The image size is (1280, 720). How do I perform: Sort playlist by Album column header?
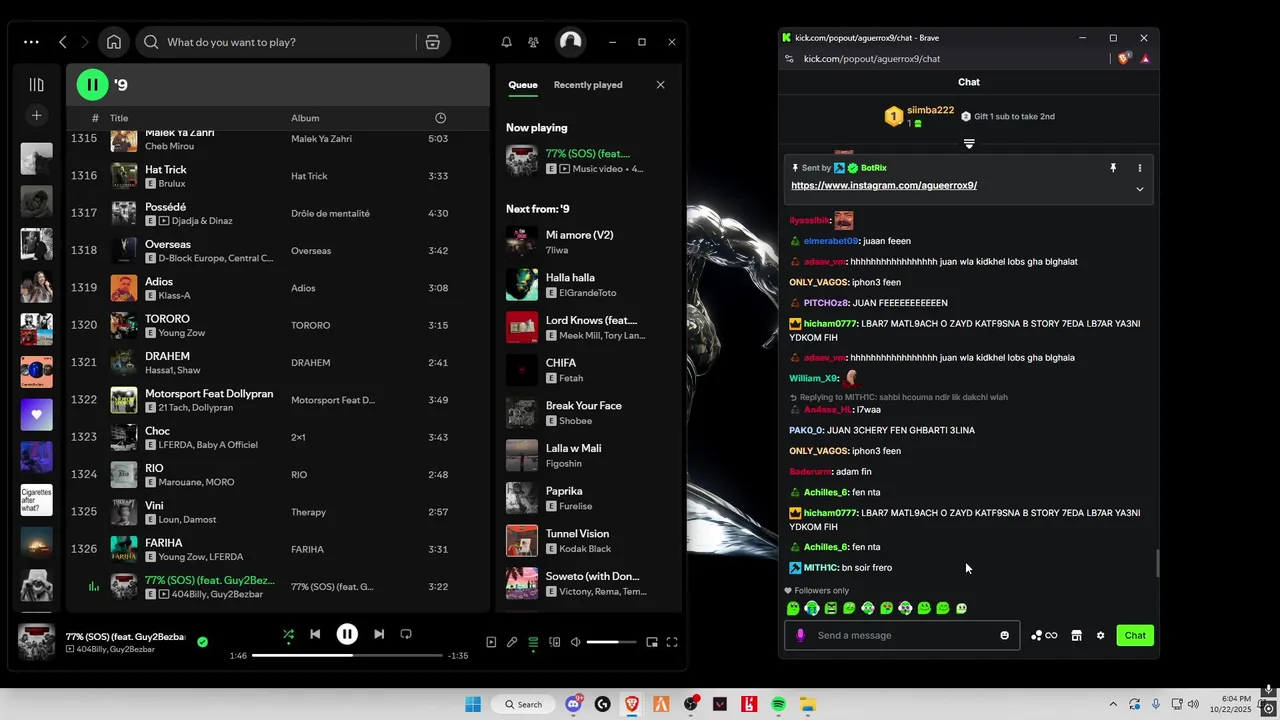(x=305, y=118)
